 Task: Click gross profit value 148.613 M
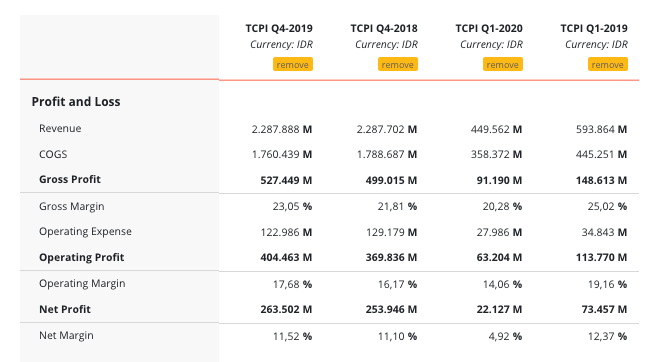coord(601,180)
